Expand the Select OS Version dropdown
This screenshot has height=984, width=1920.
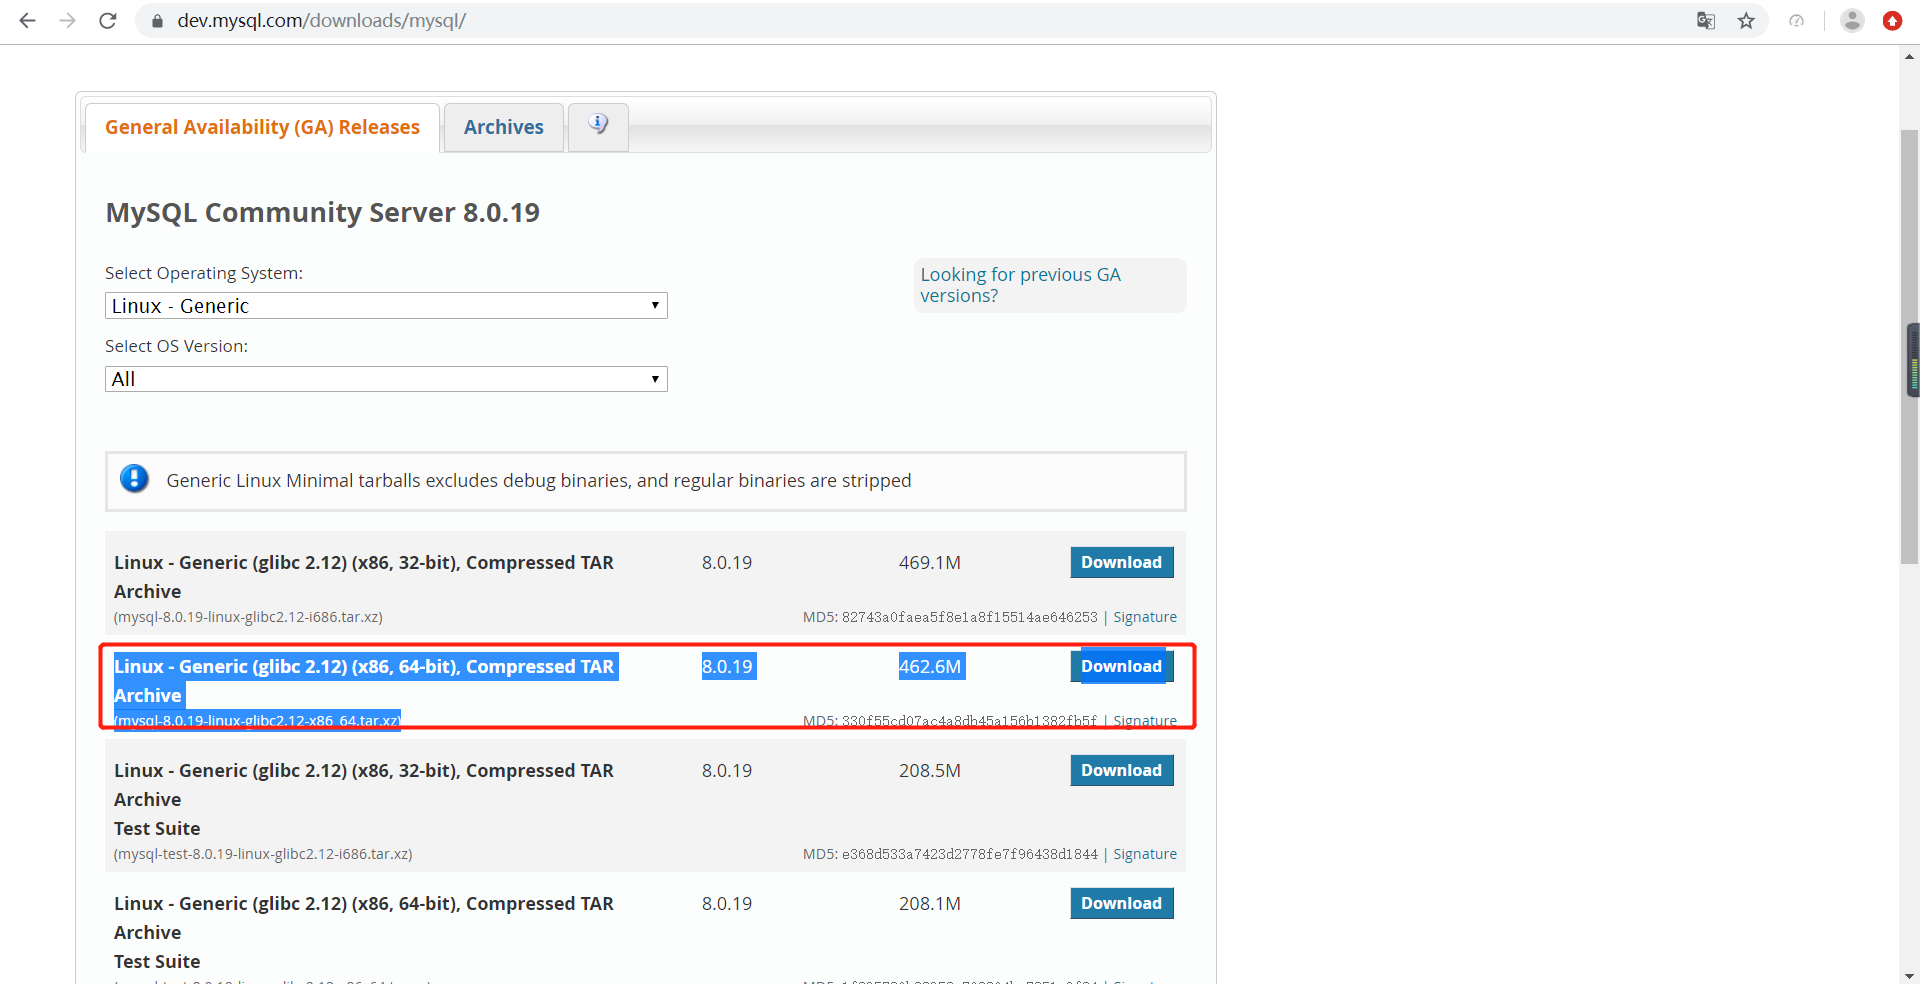386,379
